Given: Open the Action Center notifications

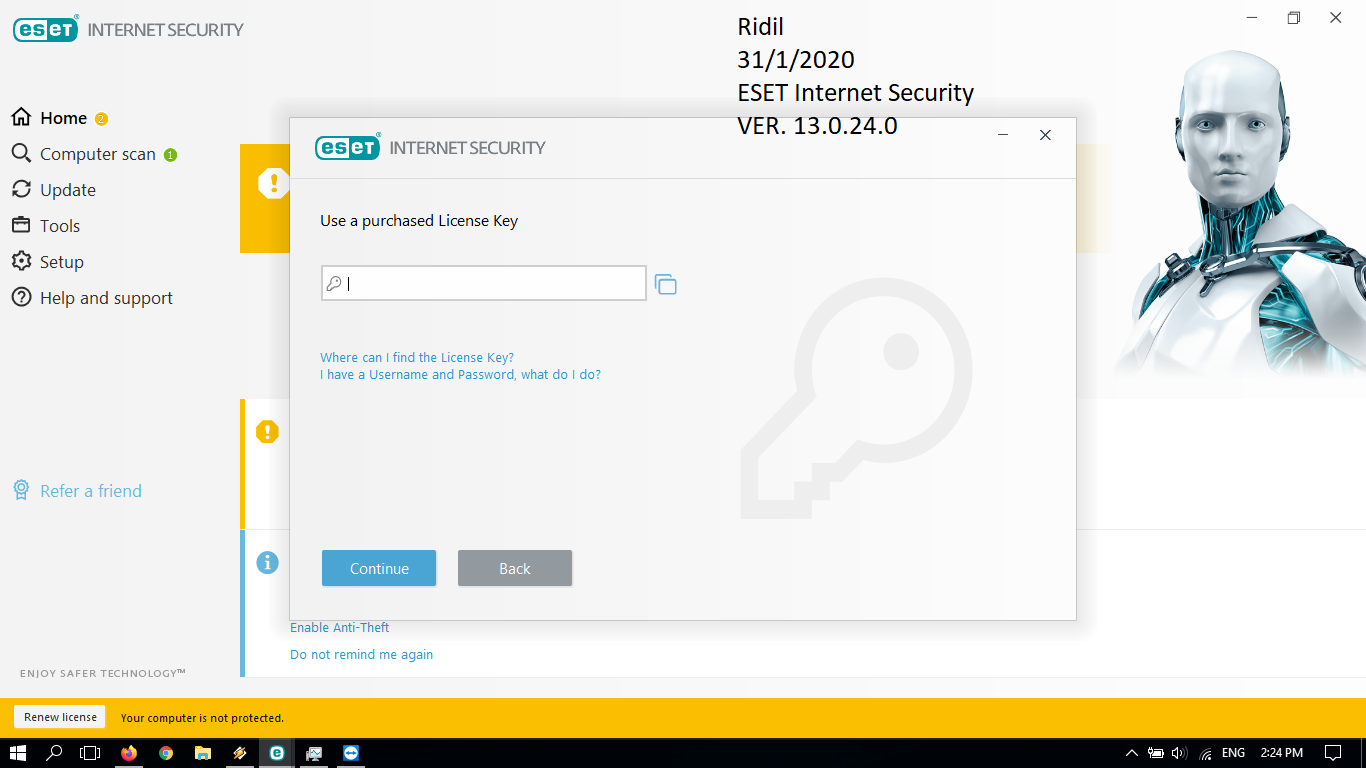Looking at the screenshot, I should (1333, 753).
